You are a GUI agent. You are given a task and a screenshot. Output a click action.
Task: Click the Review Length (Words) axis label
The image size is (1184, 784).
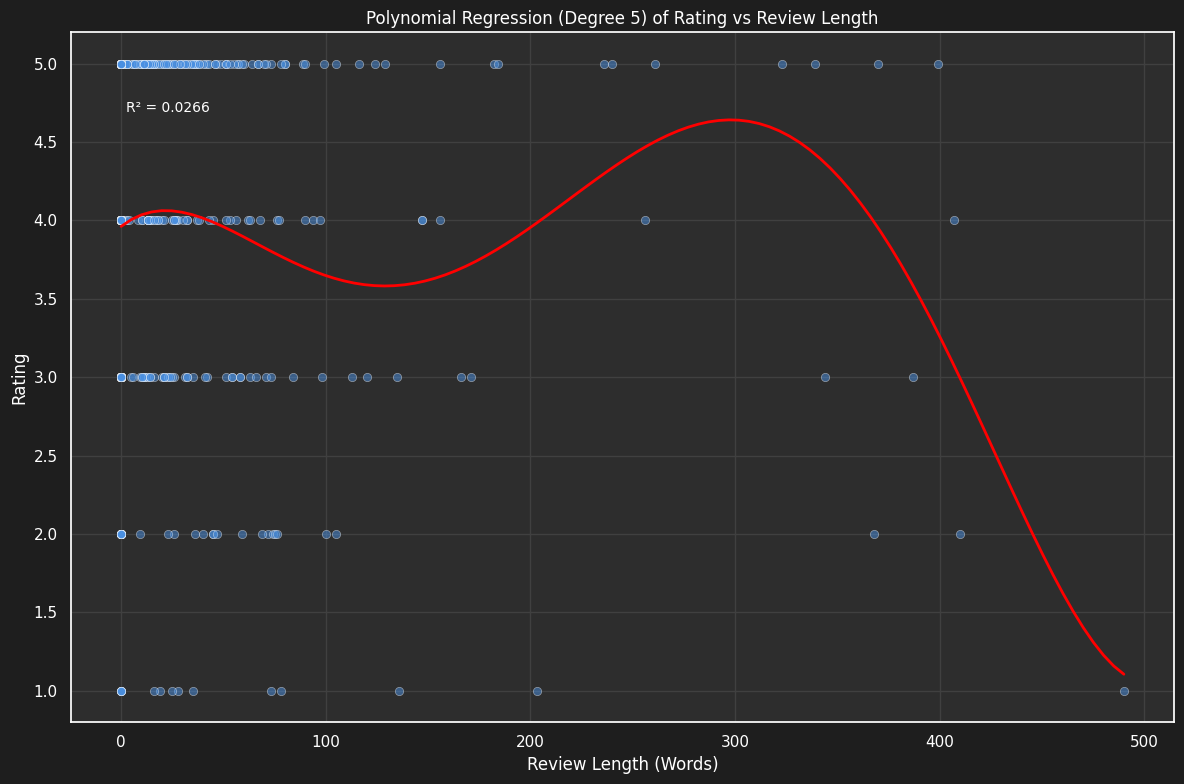pos(622,763)
